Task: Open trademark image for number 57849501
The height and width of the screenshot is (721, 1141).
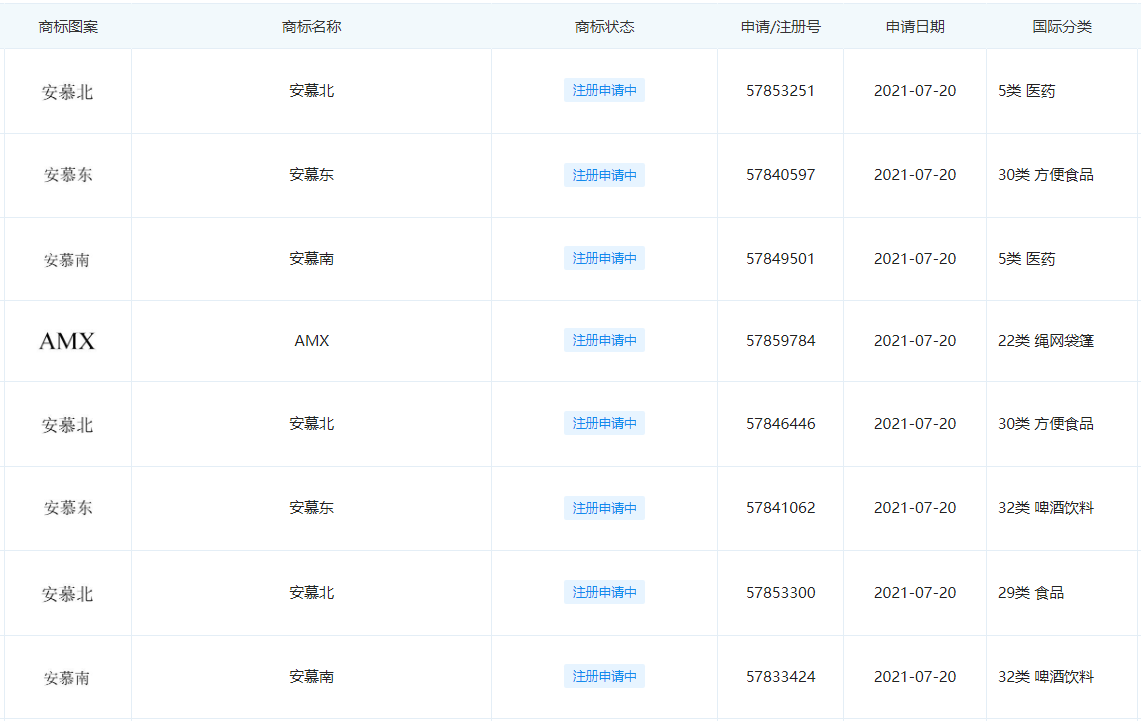Action: [x=68, y=260]
